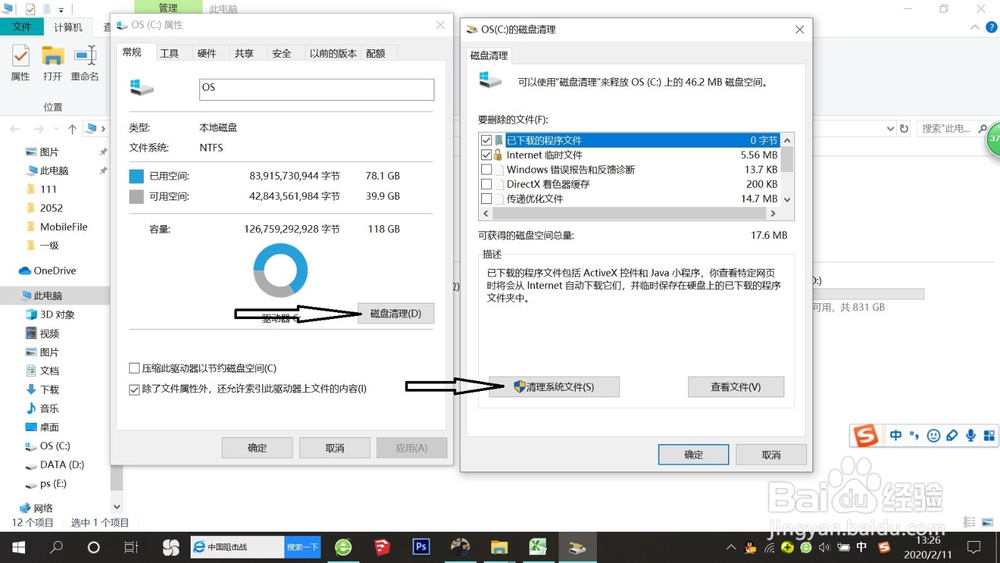Viewport: 1000px width, 563px height.
Task: Select OS (C:) drive in navigation pane
Action: 47,446
